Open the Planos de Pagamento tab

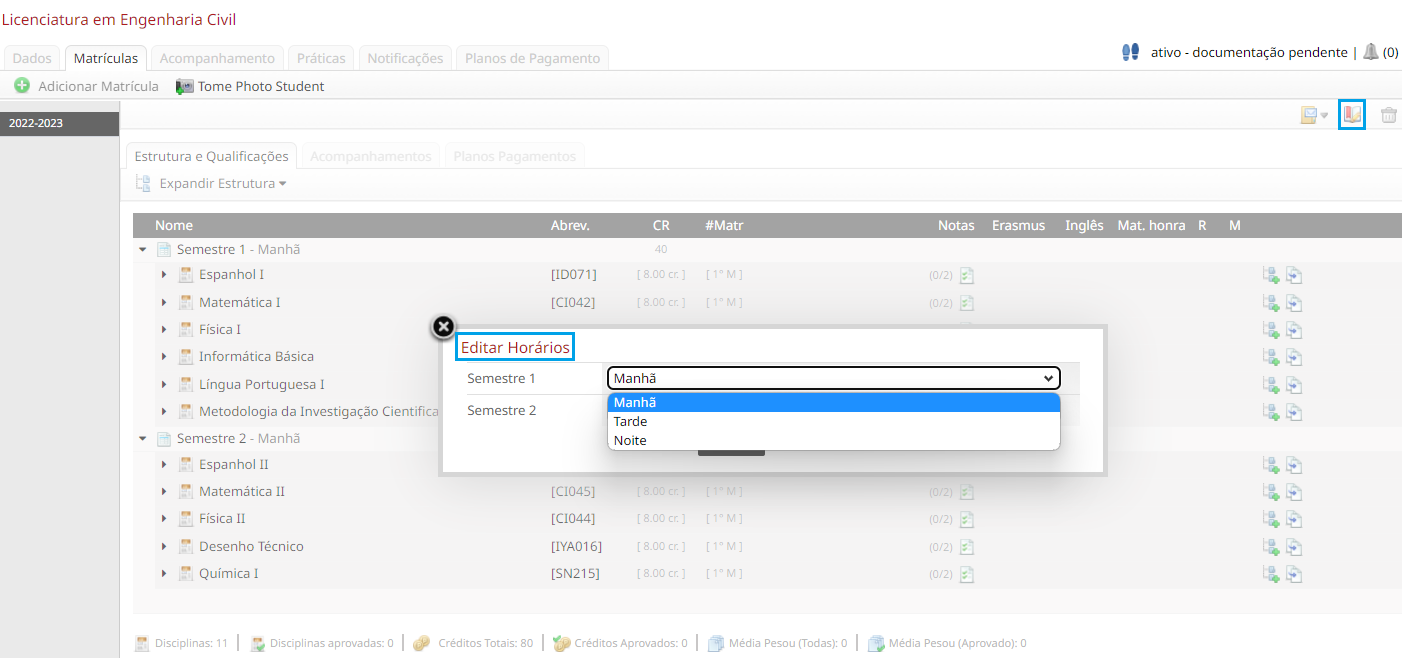tap(531, 58)
